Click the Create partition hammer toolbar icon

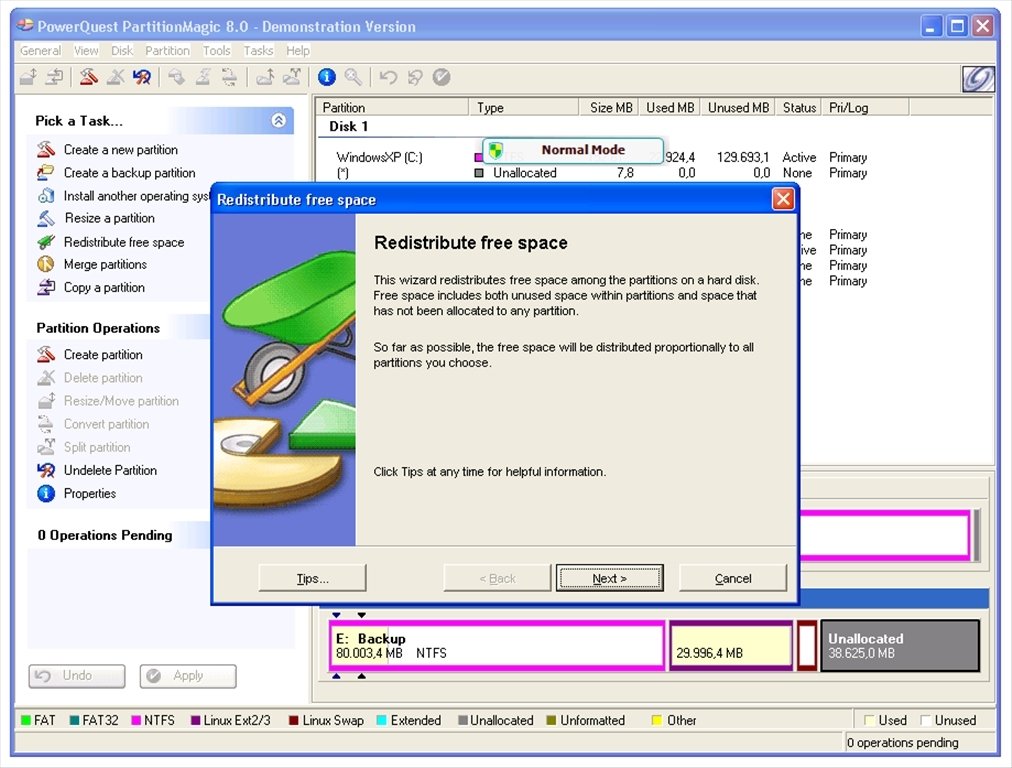(88, 77)
